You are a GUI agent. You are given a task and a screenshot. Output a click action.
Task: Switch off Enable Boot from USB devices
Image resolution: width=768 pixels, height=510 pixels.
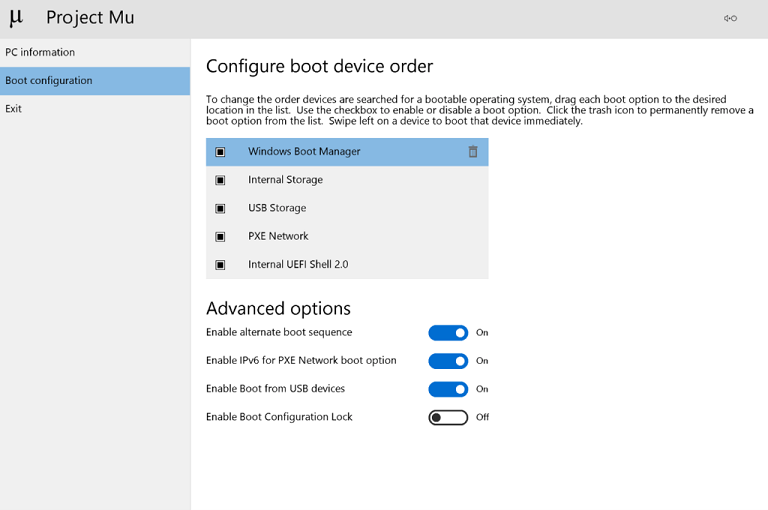pos(448,389)
